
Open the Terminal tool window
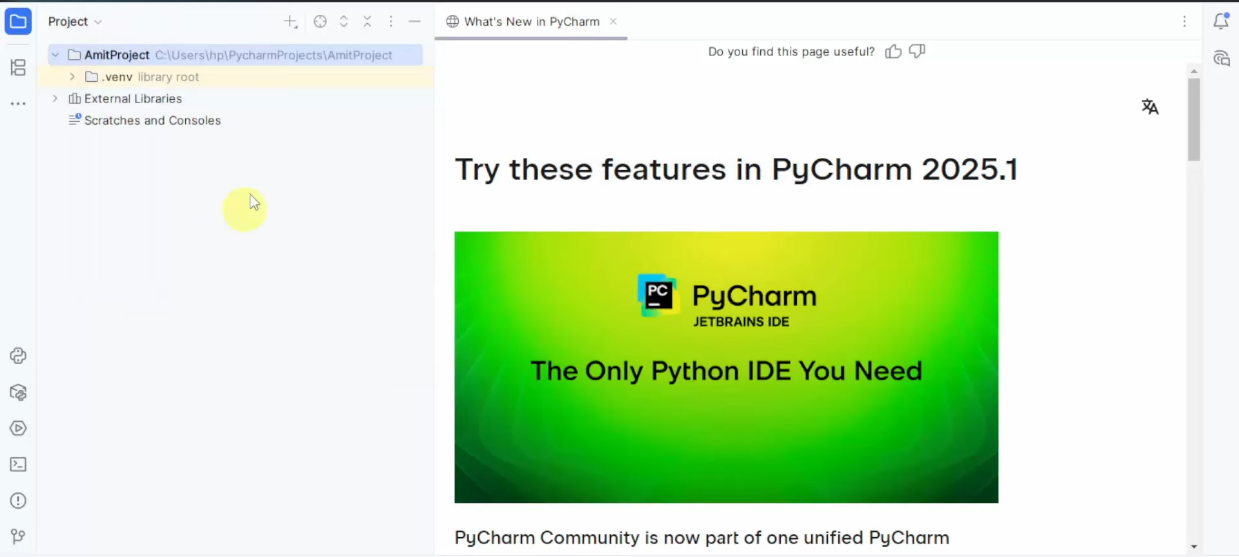click(x=18, y=464)
